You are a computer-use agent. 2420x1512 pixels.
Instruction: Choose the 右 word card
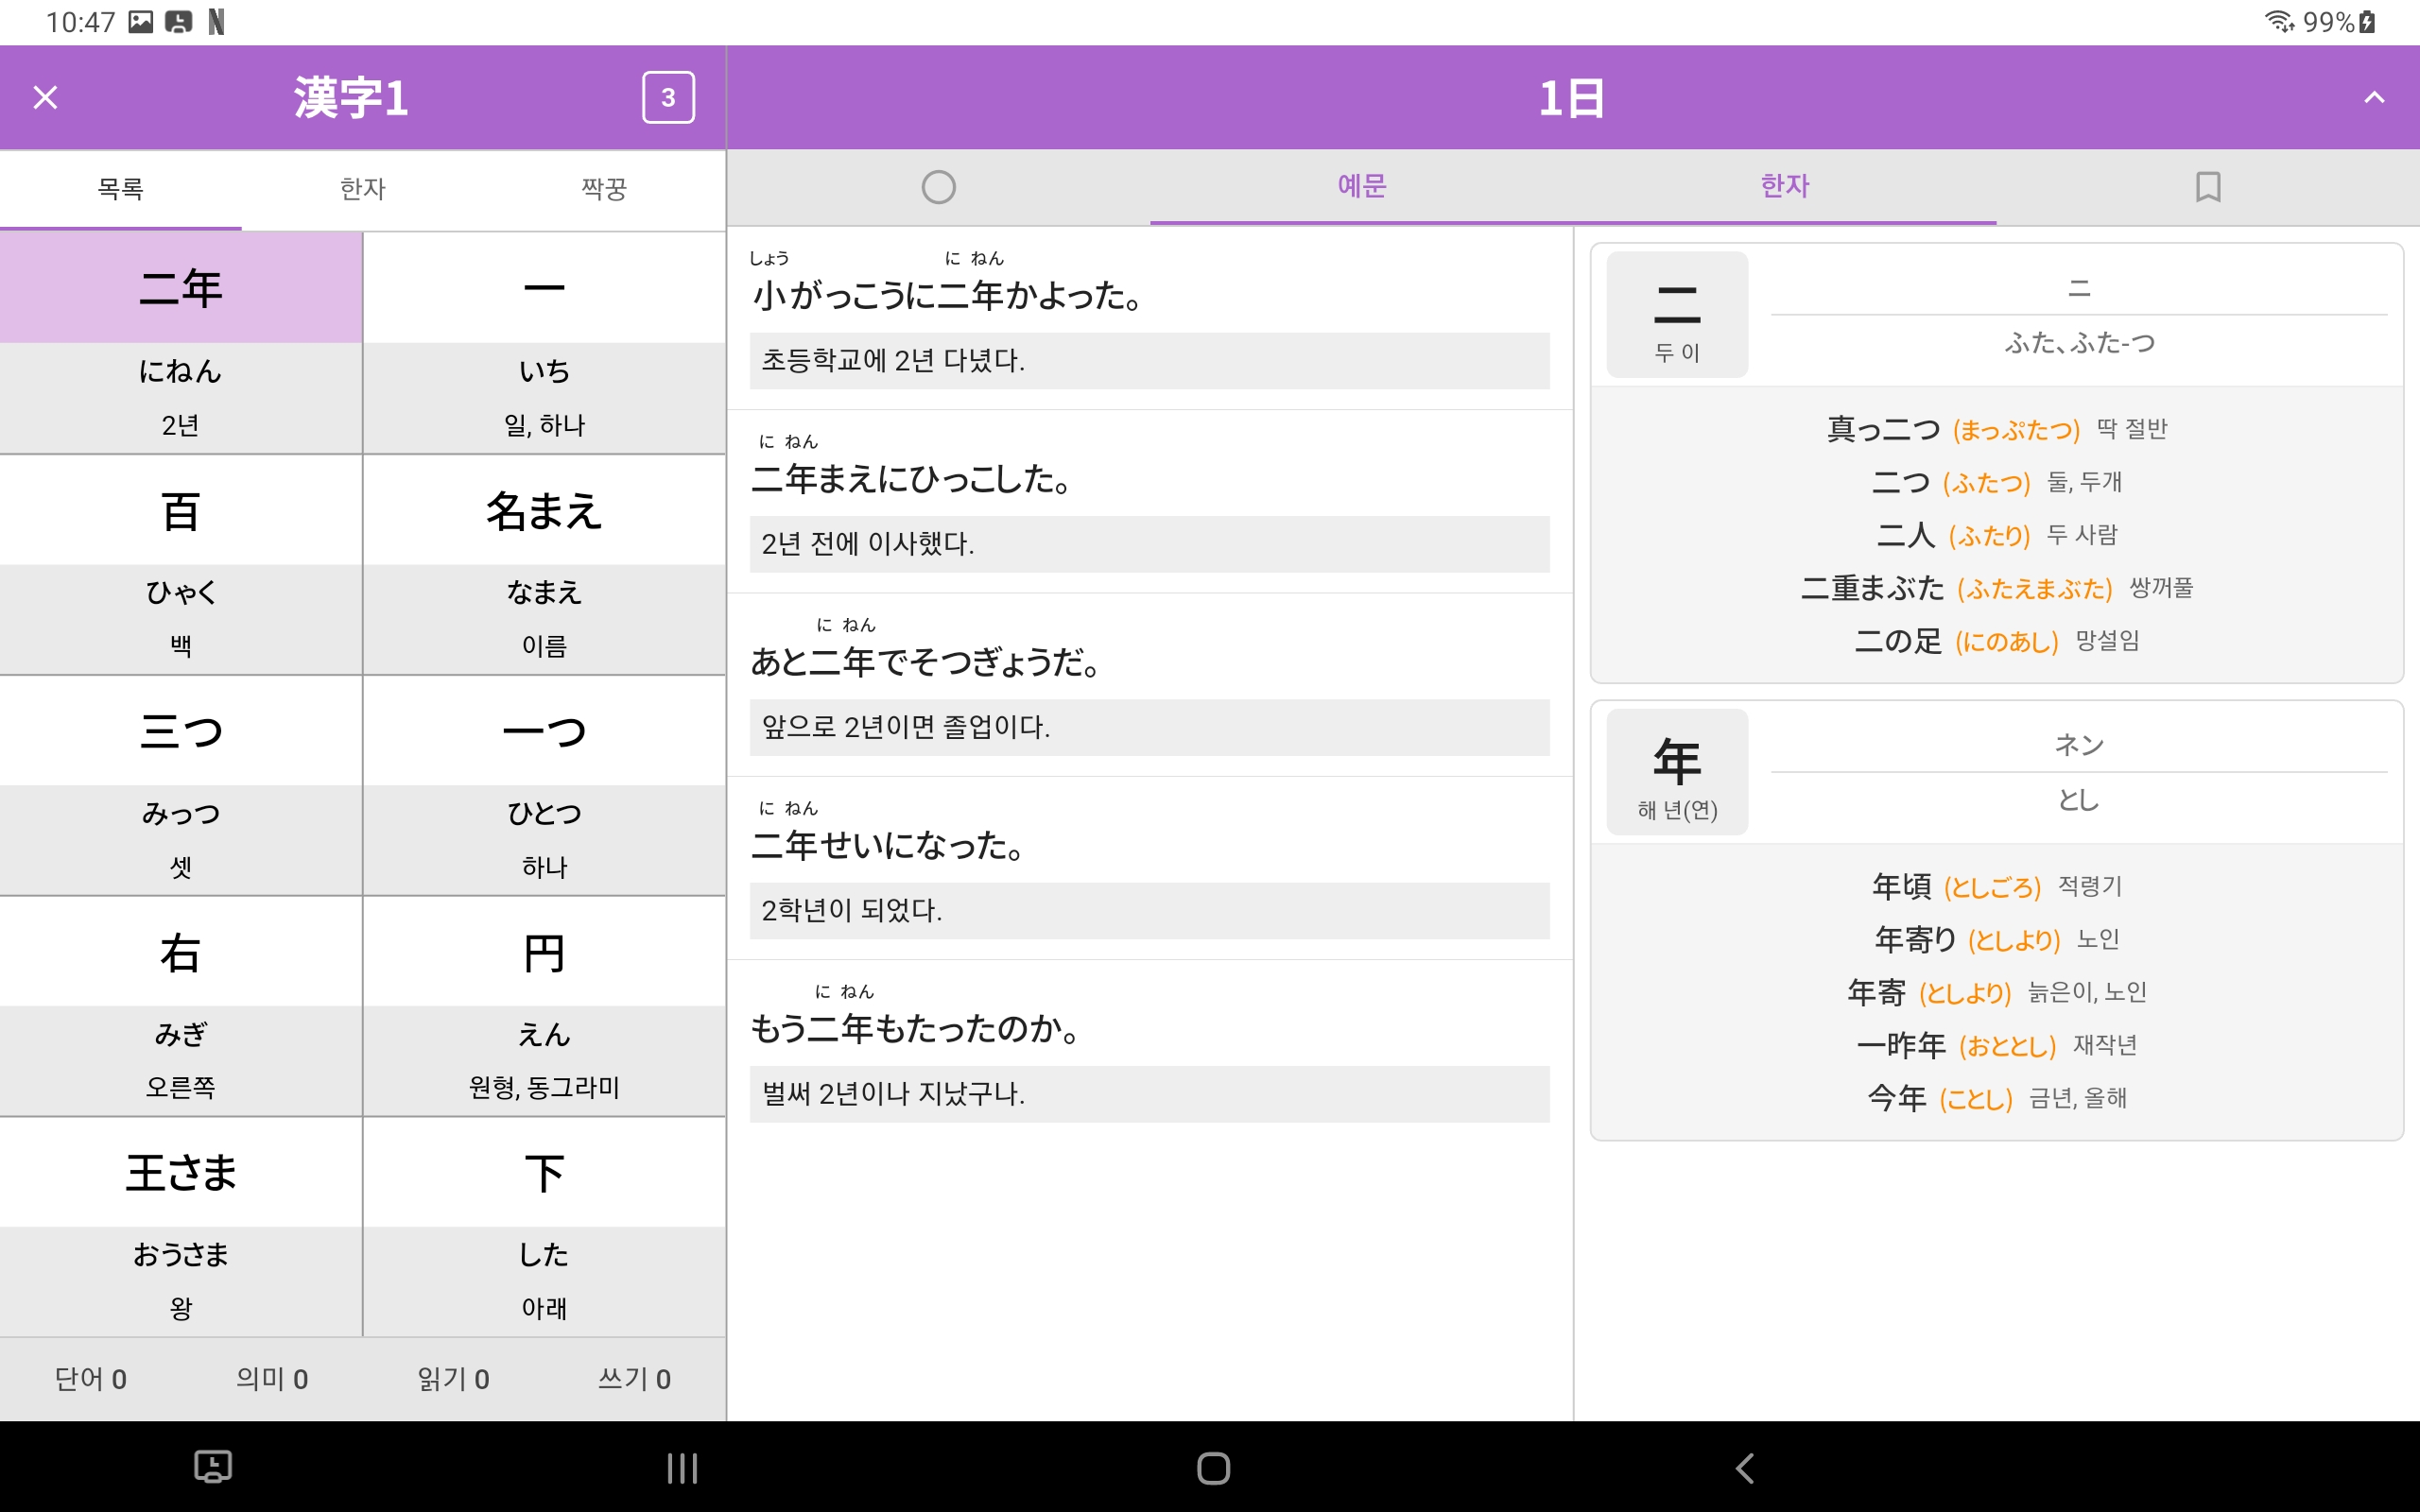coord(181,1007)
